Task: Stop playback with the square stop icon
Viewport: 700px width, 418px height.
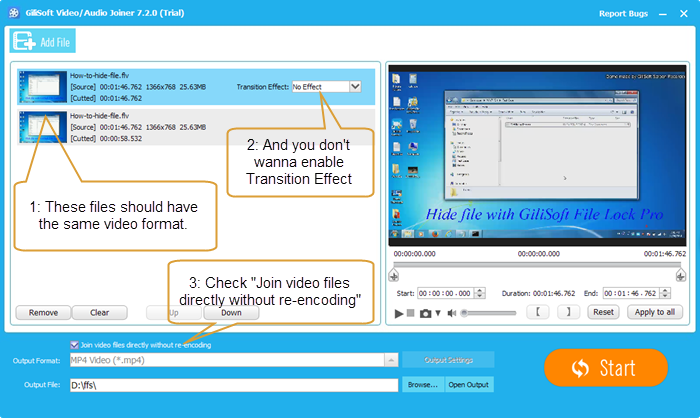Action: [x=412, y=313]
